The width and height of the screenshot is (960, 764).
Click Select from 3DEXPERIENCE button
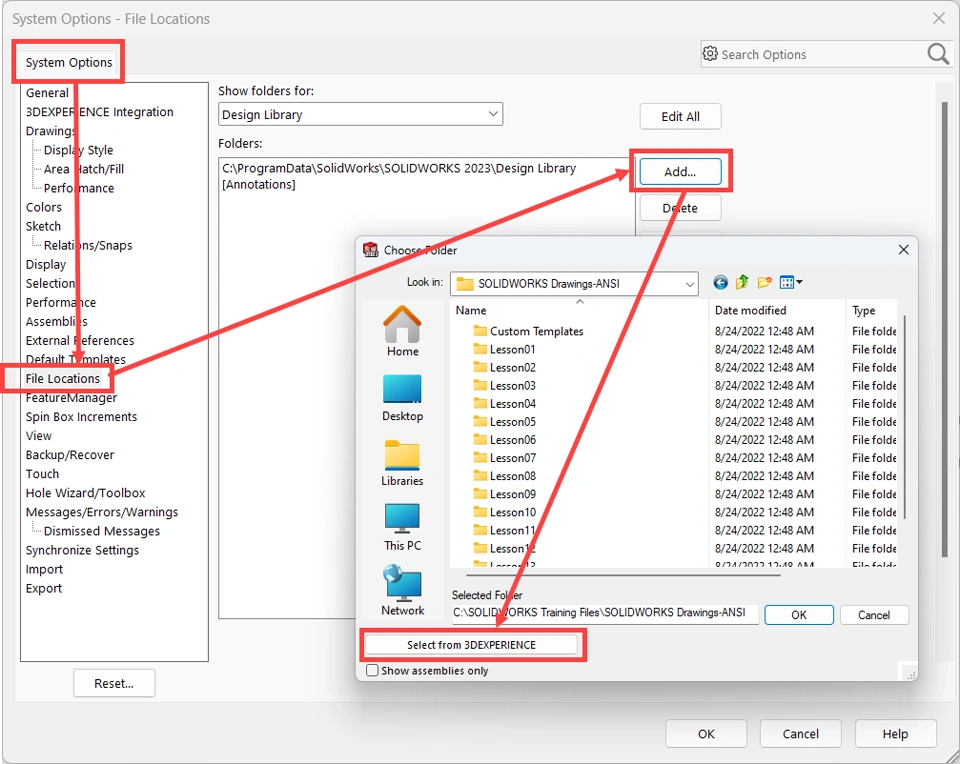[x=471, y=645]
